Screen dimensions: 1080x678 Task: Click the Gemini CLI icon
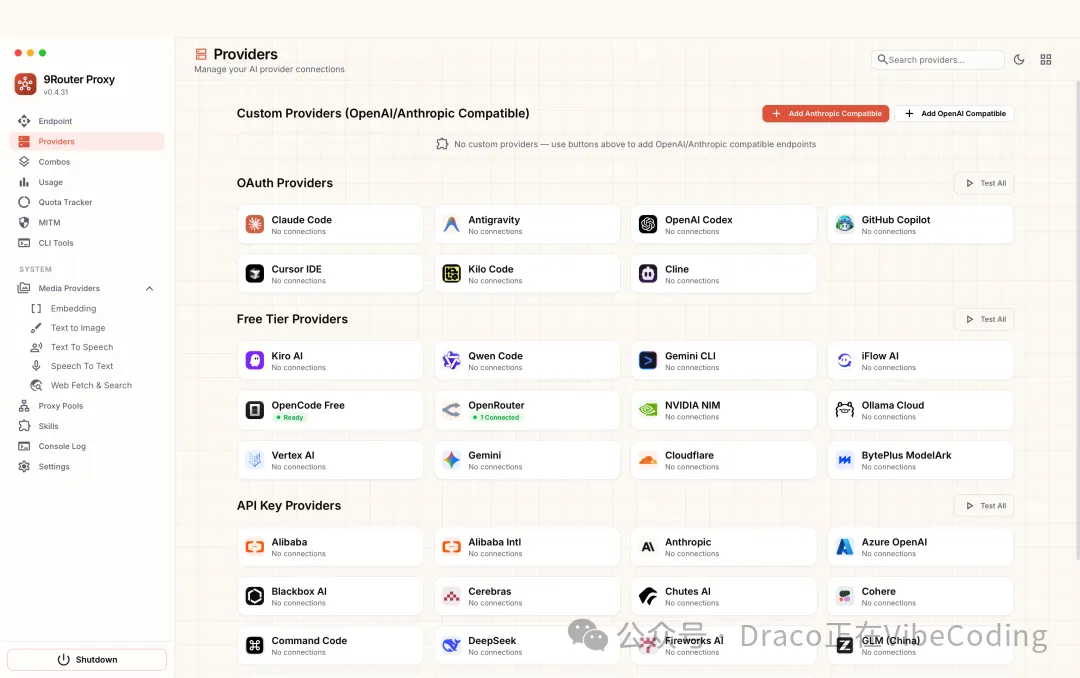[x=648, y=360]
